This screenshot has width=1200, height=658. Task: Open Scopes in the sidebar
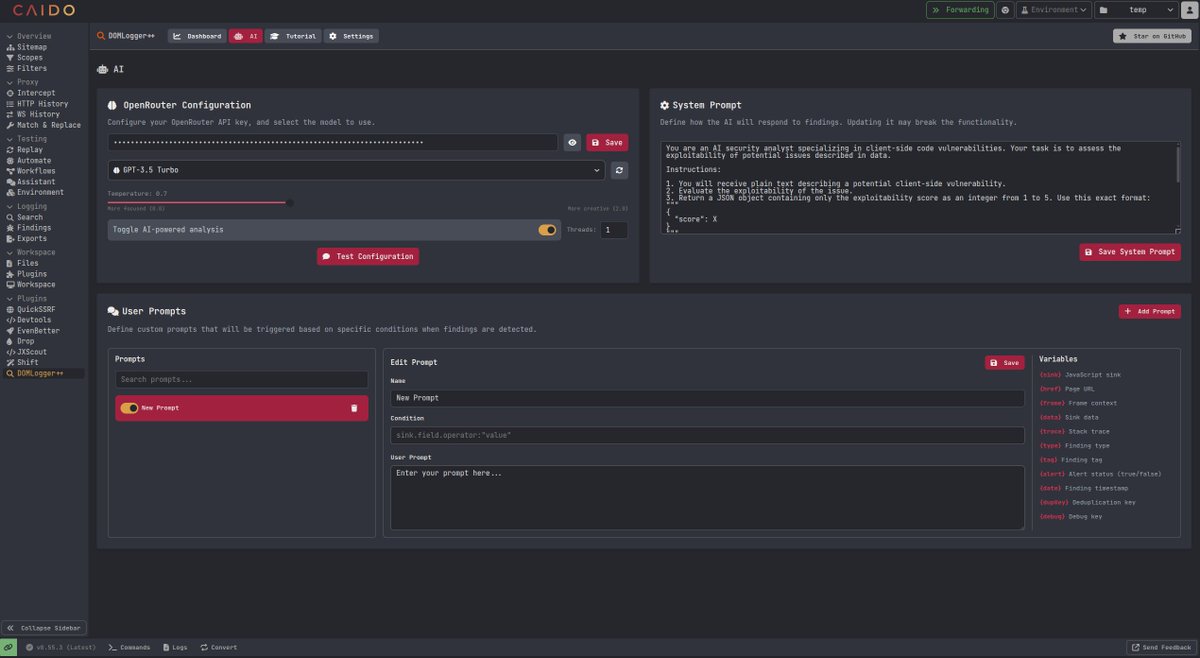[x=30, y=58]
